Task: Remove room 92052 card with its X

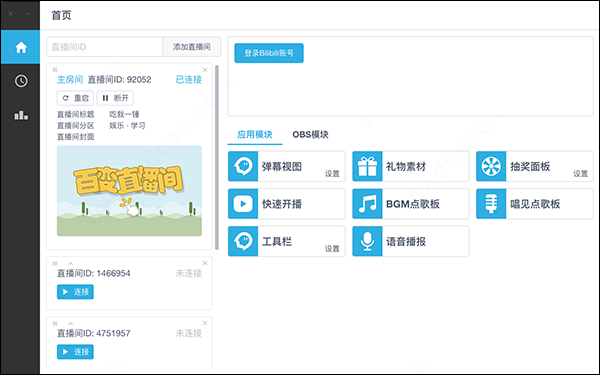Action: pos(205,70)
